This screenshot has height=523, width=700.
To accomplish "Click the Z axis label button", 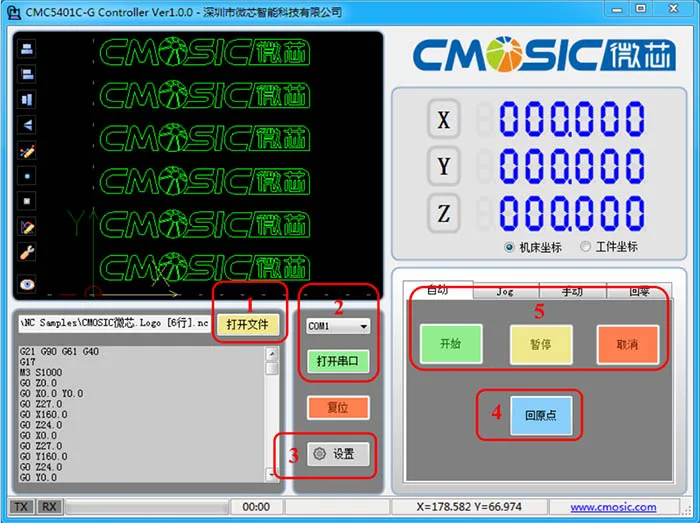I will [443, 213].
